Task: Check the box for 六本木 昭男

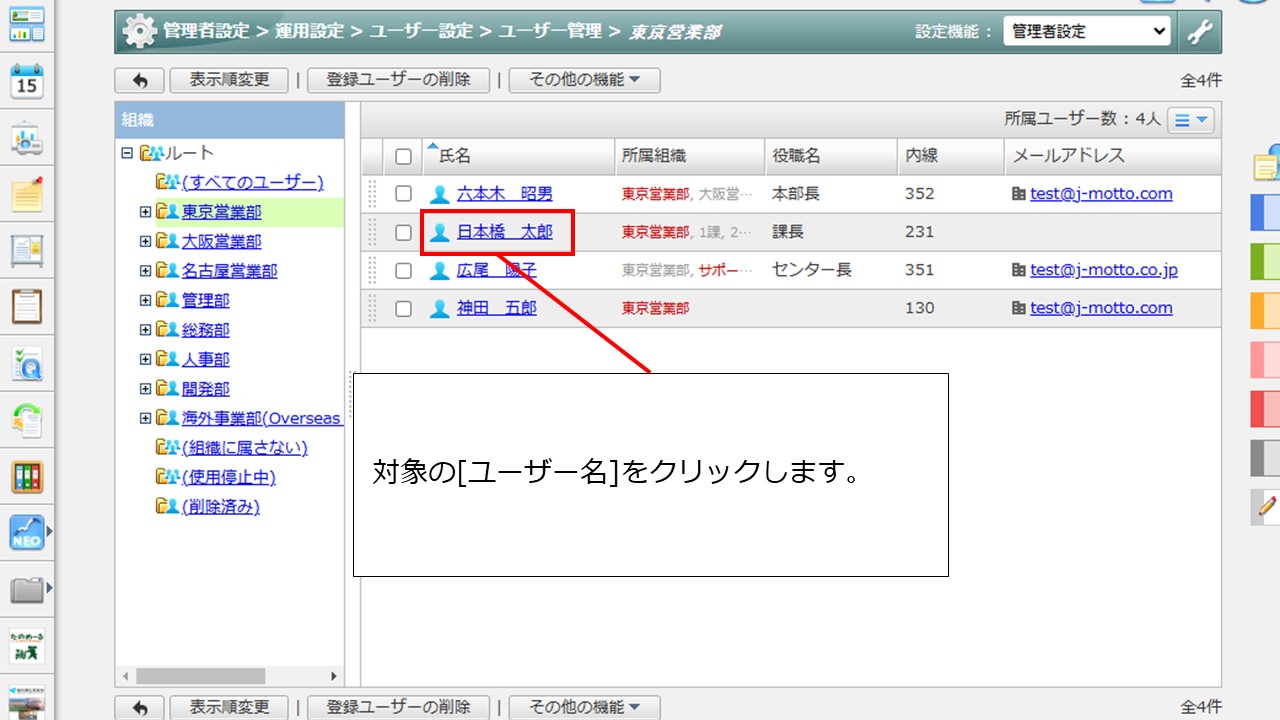Action: [403, 194]
